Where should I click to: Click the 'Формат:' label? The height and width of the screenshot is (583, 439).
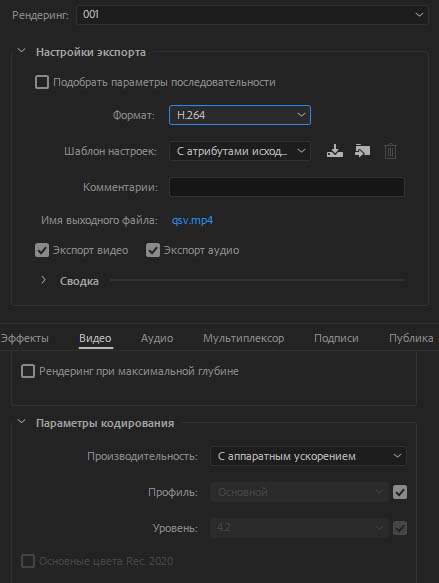click(x=134, y=115)
